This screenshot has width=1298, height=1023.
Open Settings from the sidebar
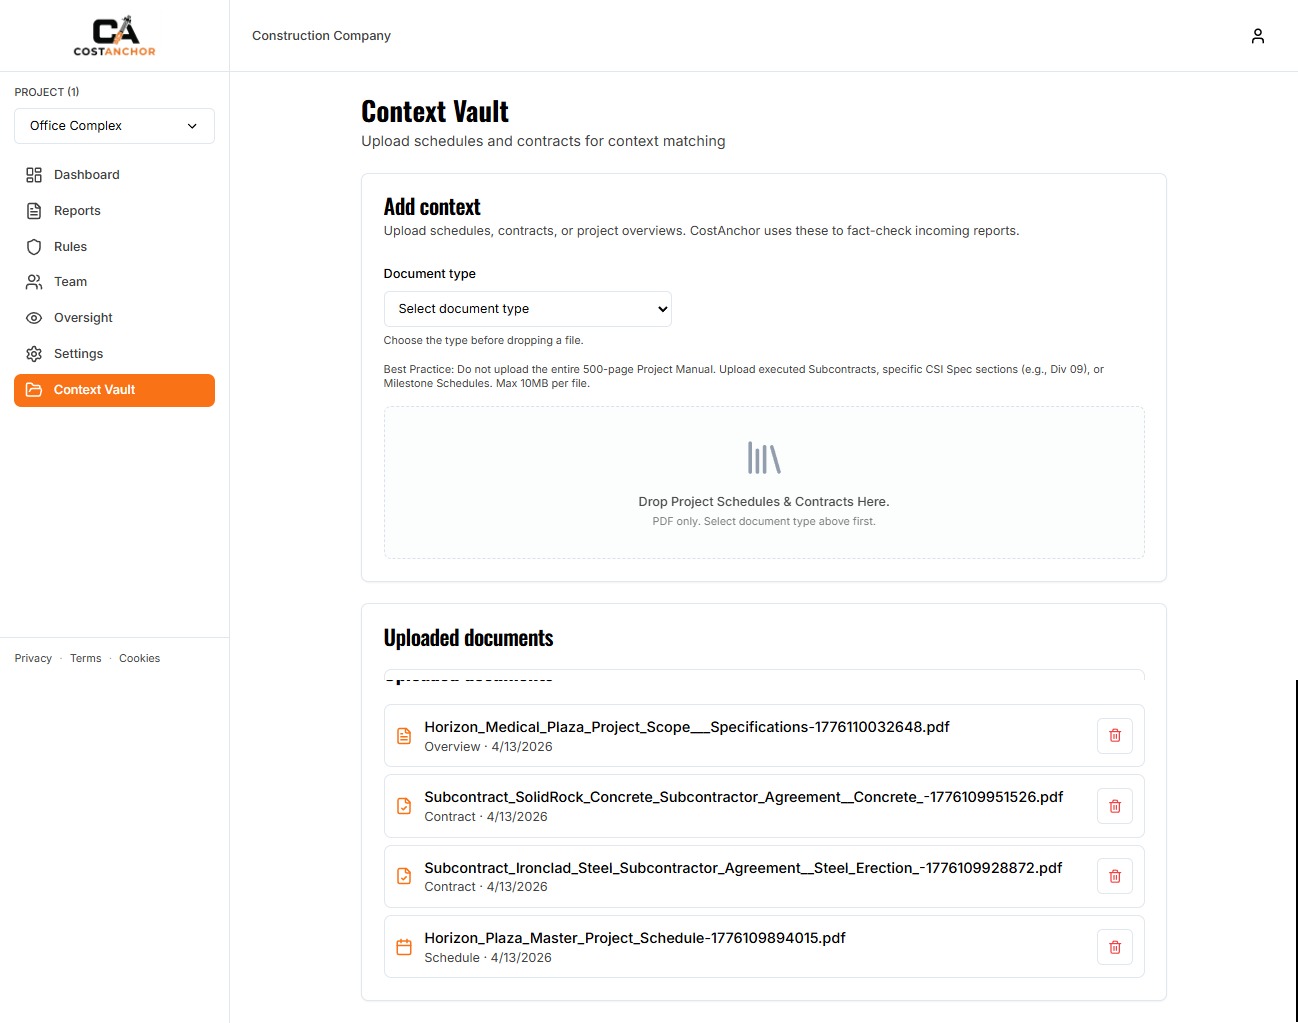pos(114,354)
